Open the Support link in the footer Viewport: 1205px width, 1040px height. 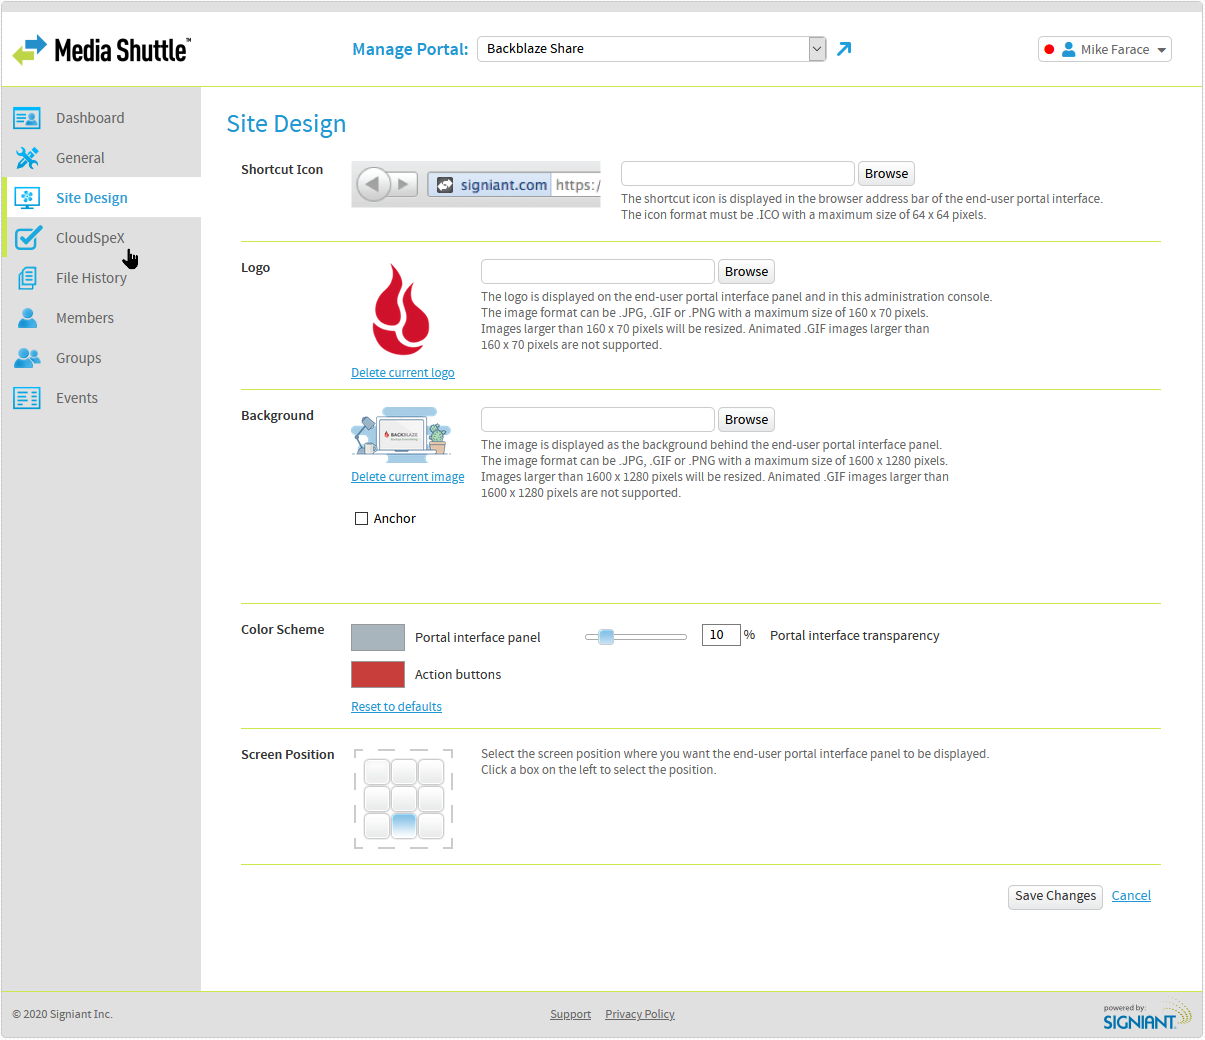570,1014
